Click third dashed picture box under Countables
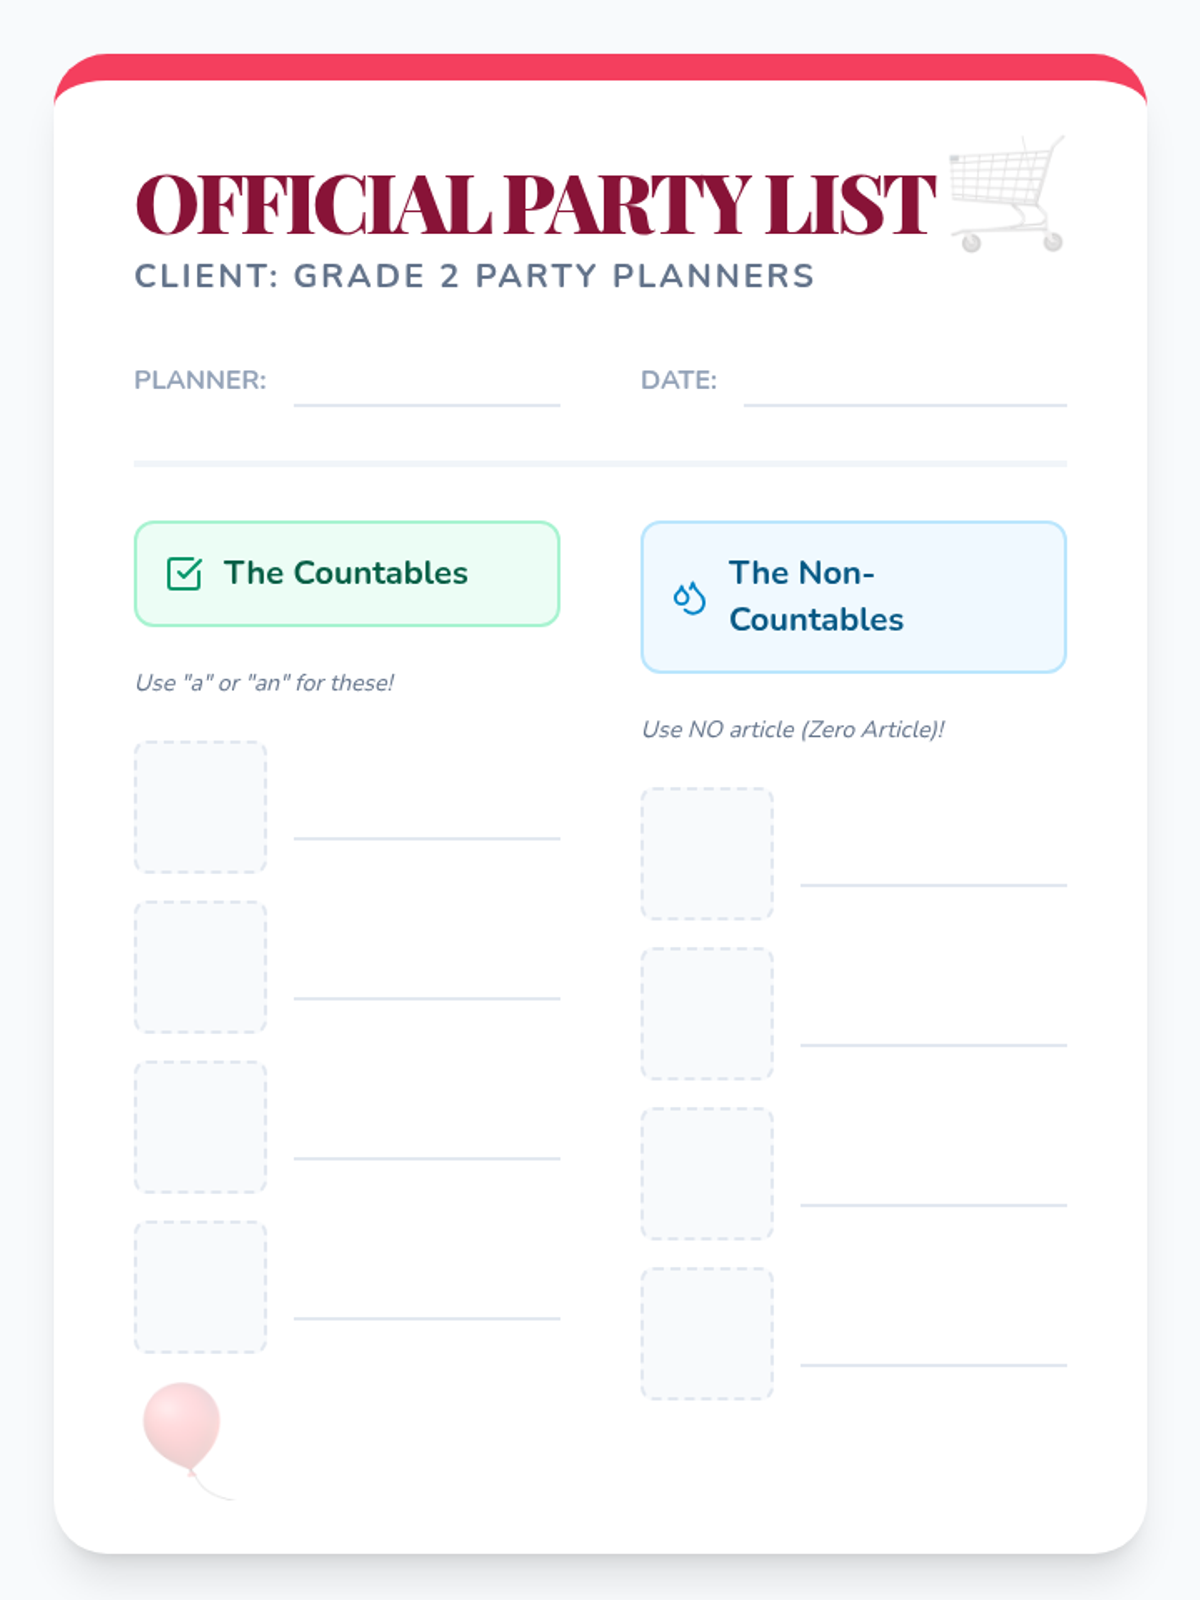Viewport: 1200px width, 1600px height. [x=201, y=1127]
